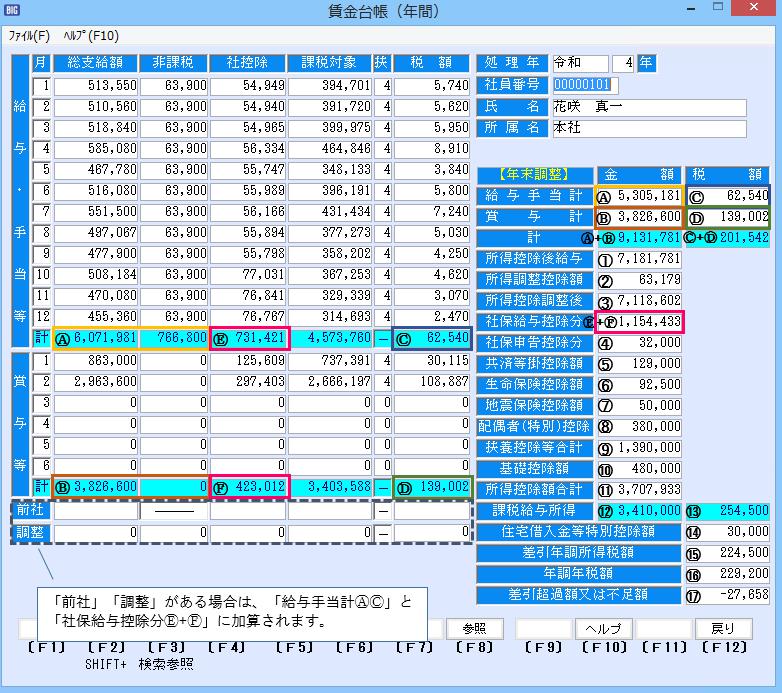Select month 9 税額 cell 4,250
782x693 pixels.
click(x=432, y=253)
